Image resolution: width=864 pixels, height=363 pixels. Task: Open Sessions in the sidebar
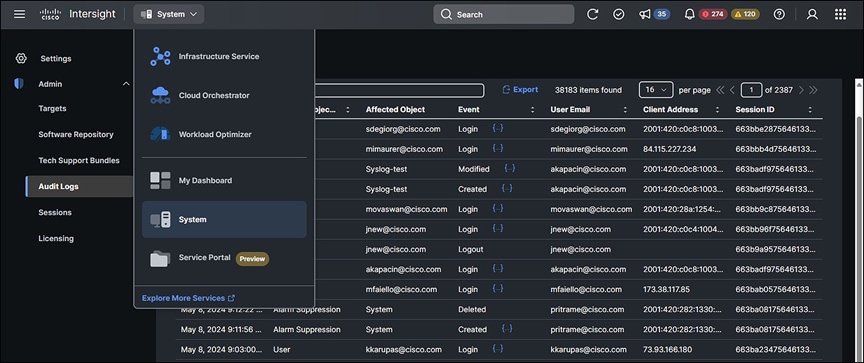(55, 212)
